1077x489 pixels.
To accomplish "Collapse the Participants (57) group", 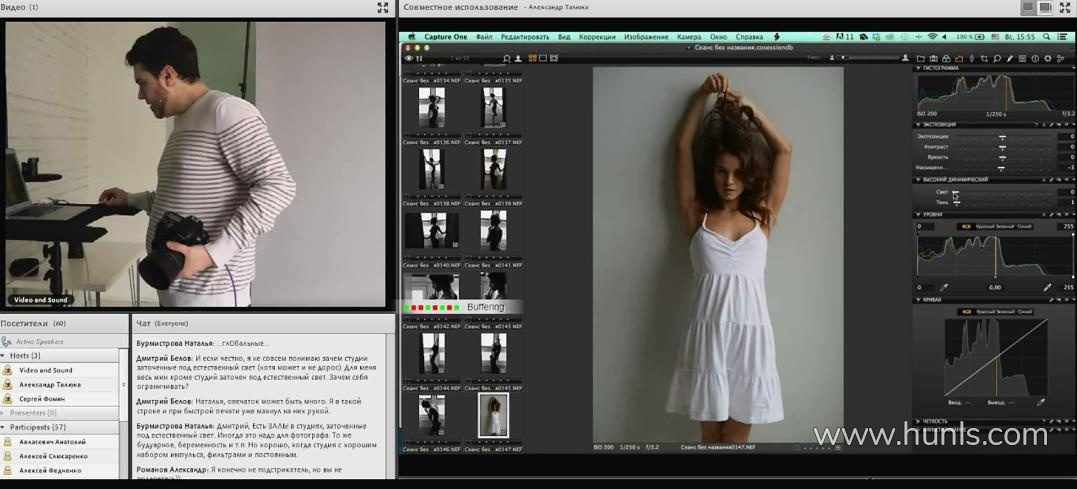I will click(4, 427).
